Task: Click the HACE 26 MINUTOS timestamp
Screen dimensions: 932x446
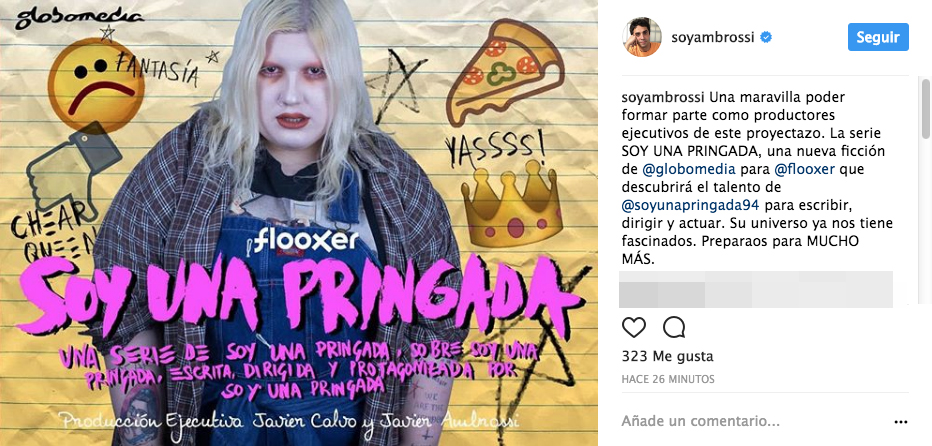Action: [x=668, y=379]
